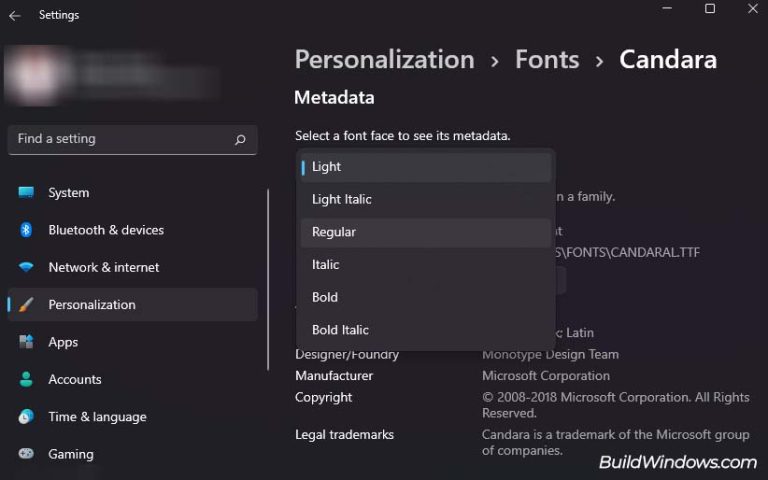Screen dimensions: 768x480
Task: Click the Legal trademarks label
Action: coord(344,434)
